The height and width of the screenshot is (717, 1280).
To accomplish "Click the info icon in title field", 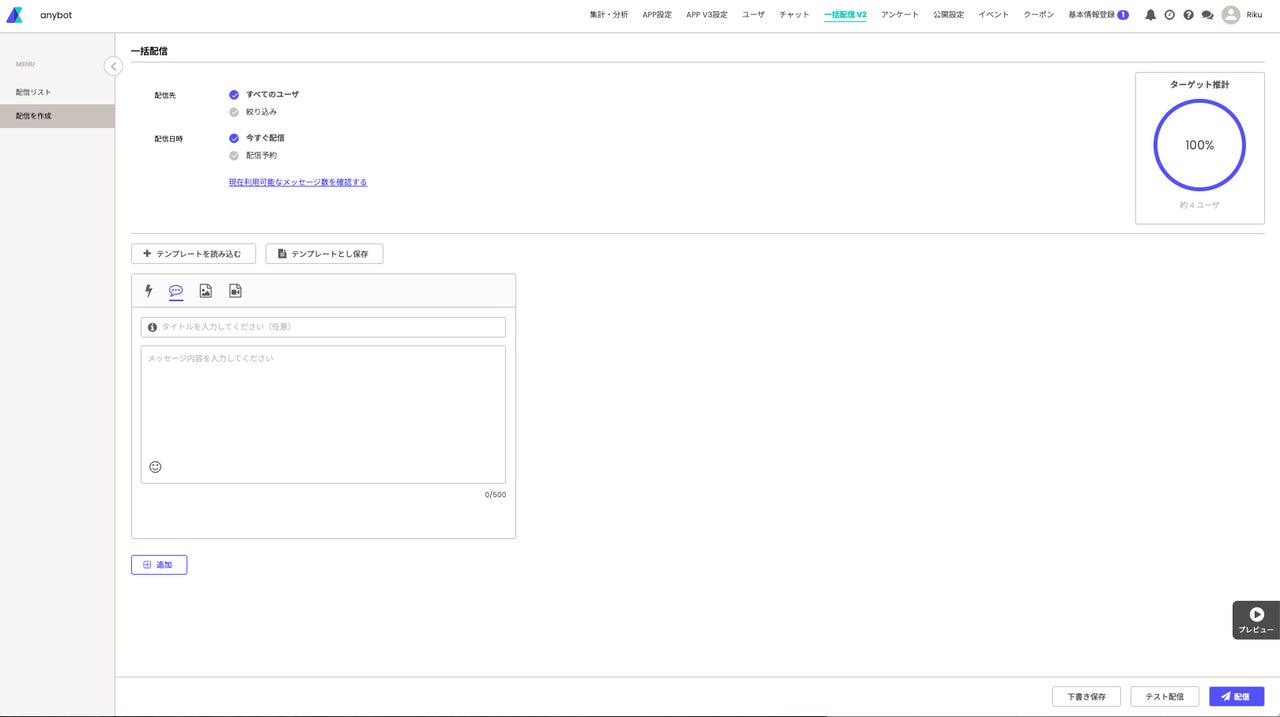I will (152, 327).
